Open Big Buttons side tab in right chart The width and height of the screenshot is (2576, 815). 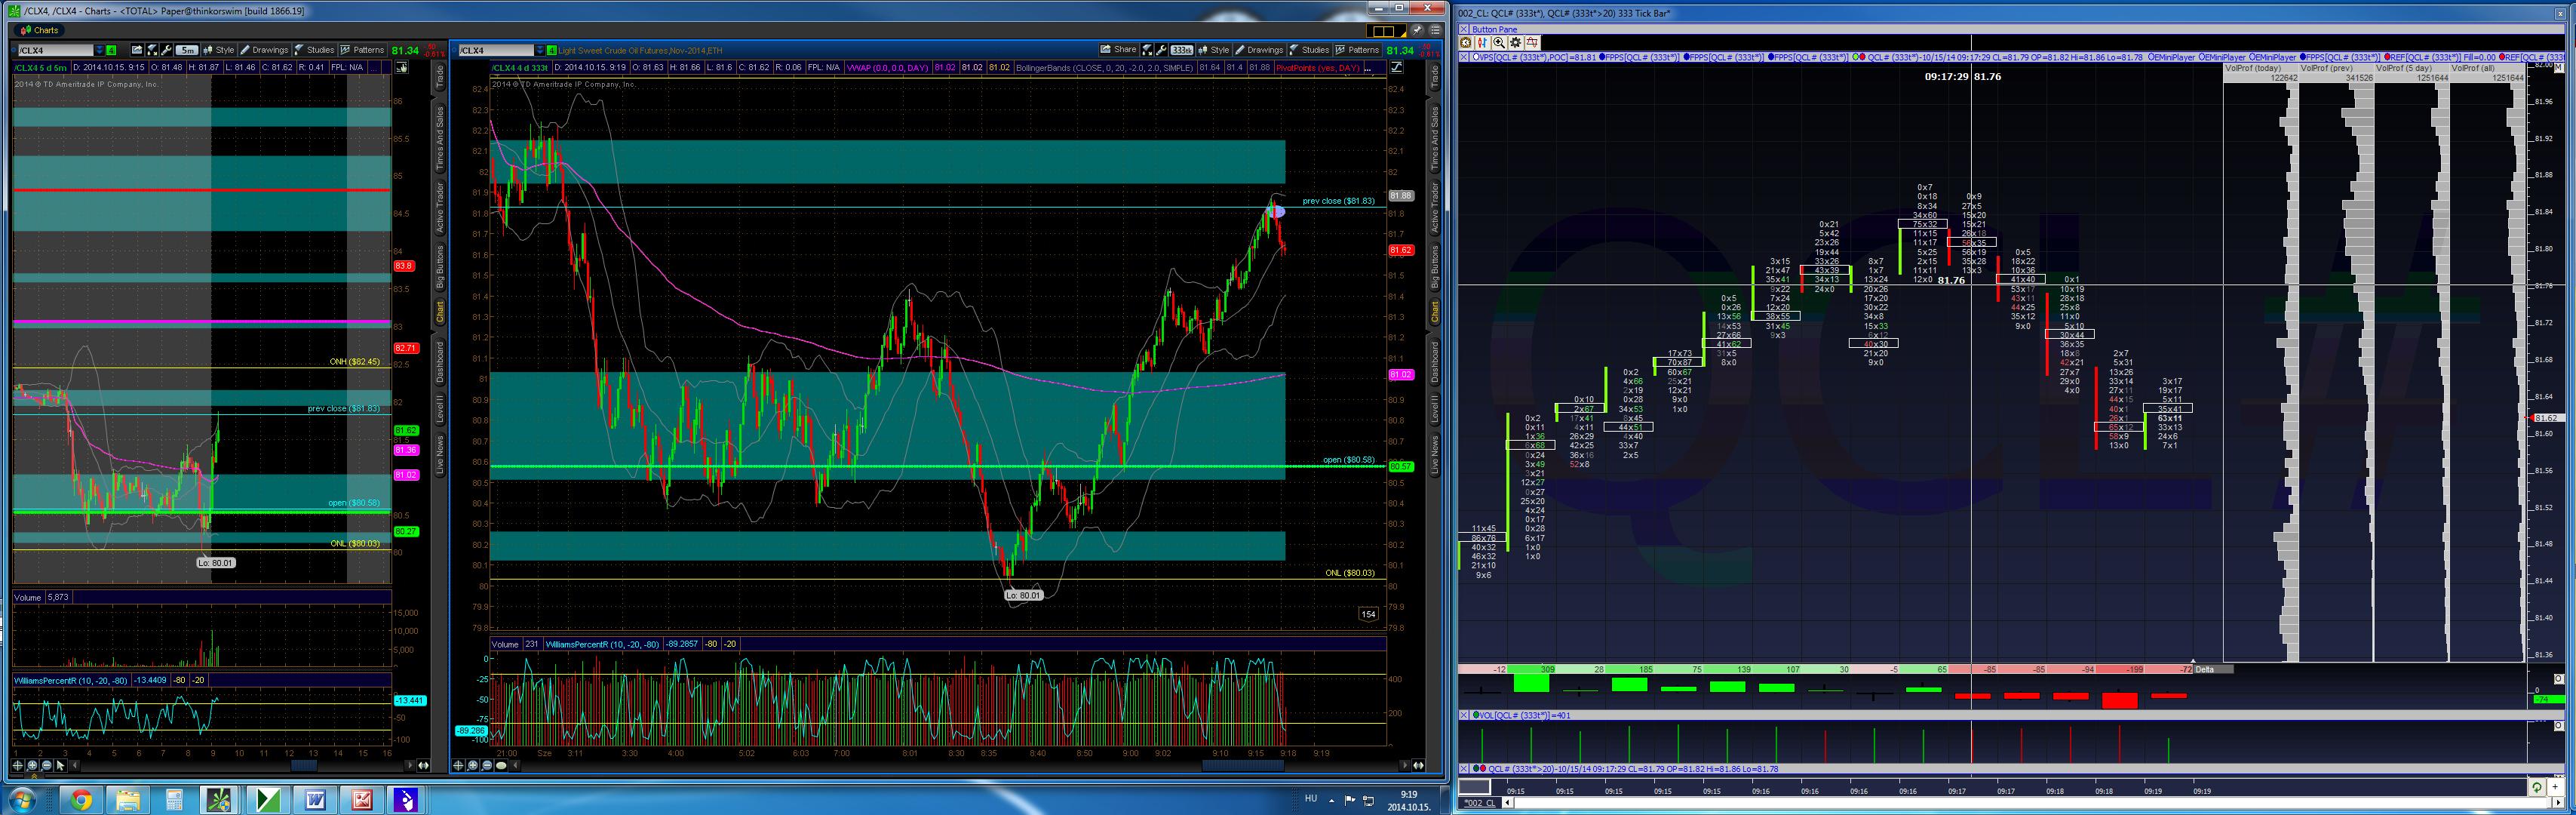tap(1434, 267)
